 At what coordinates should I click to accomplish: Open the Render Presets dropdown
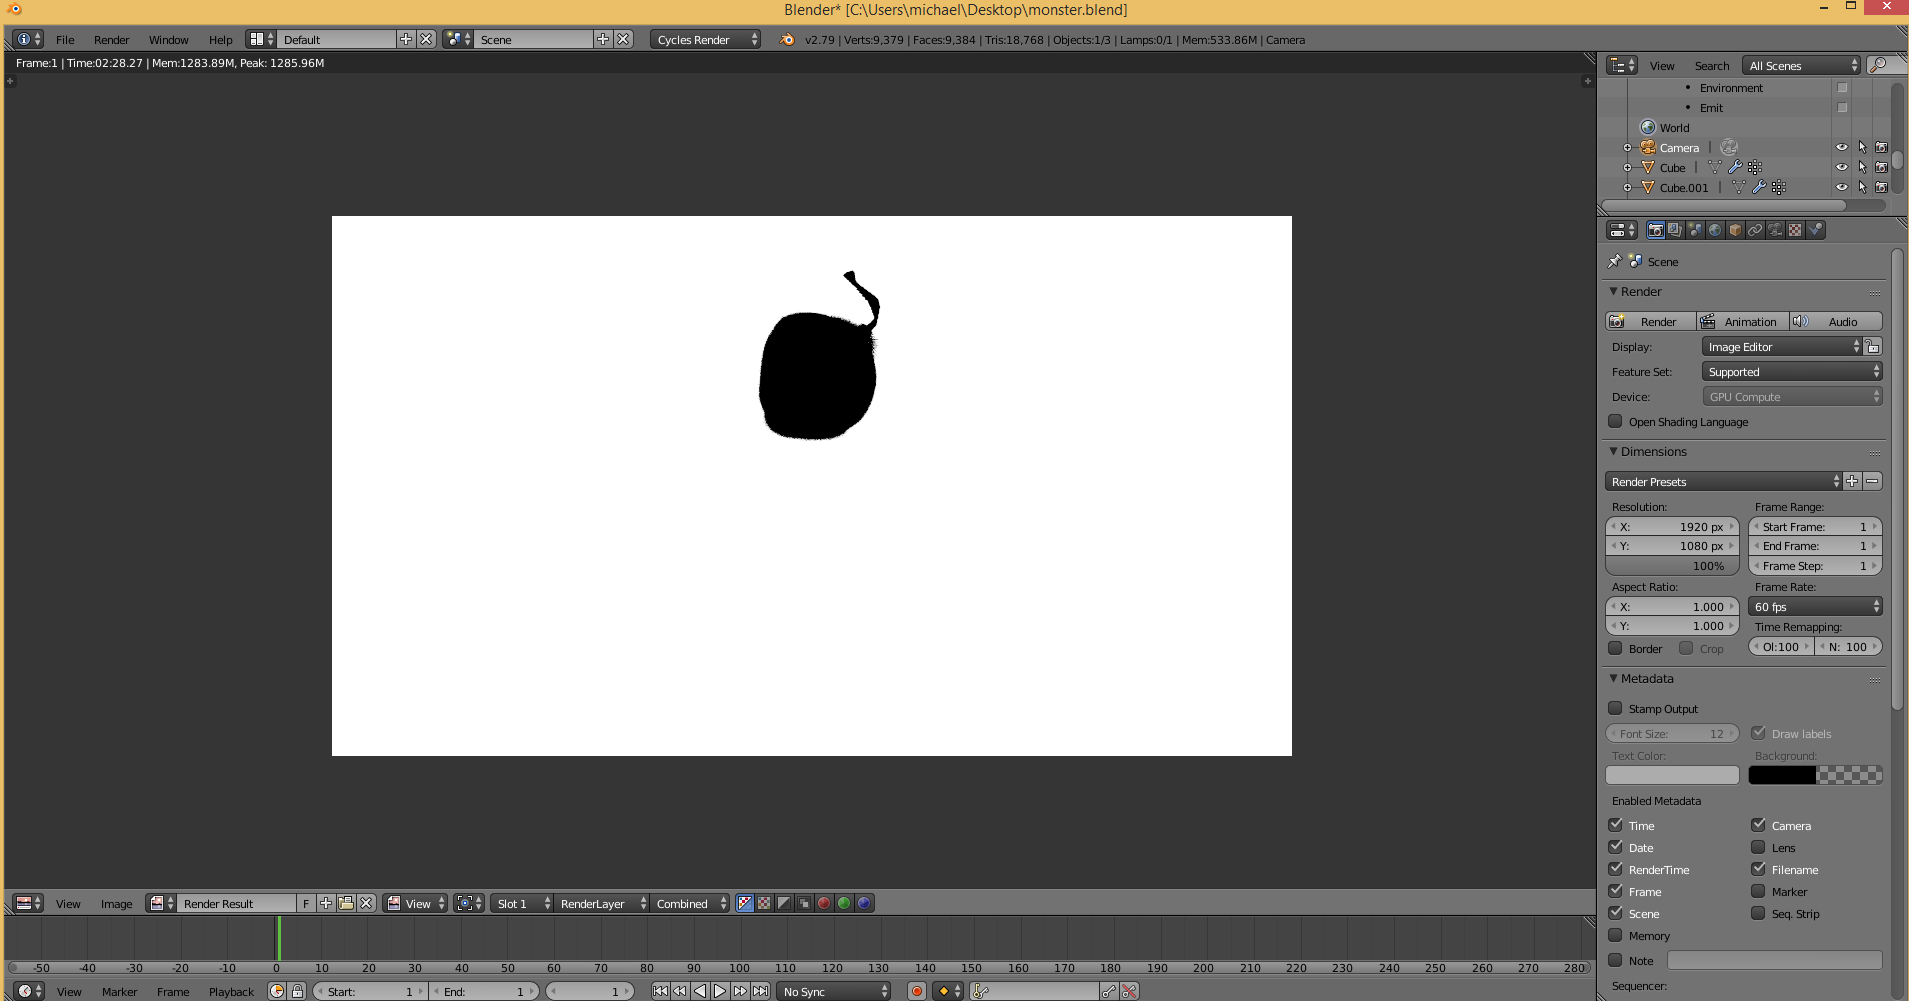tap(1723, 481)
